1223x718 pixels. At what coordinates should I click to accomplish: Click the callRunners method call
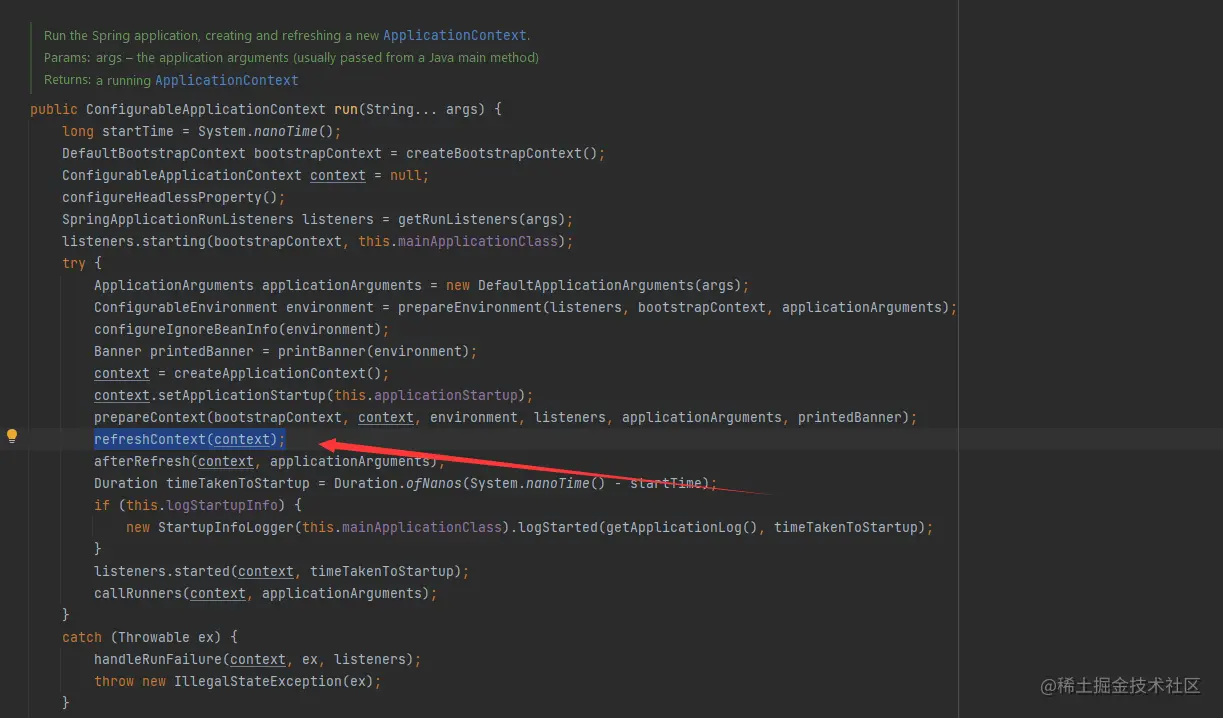138,593
